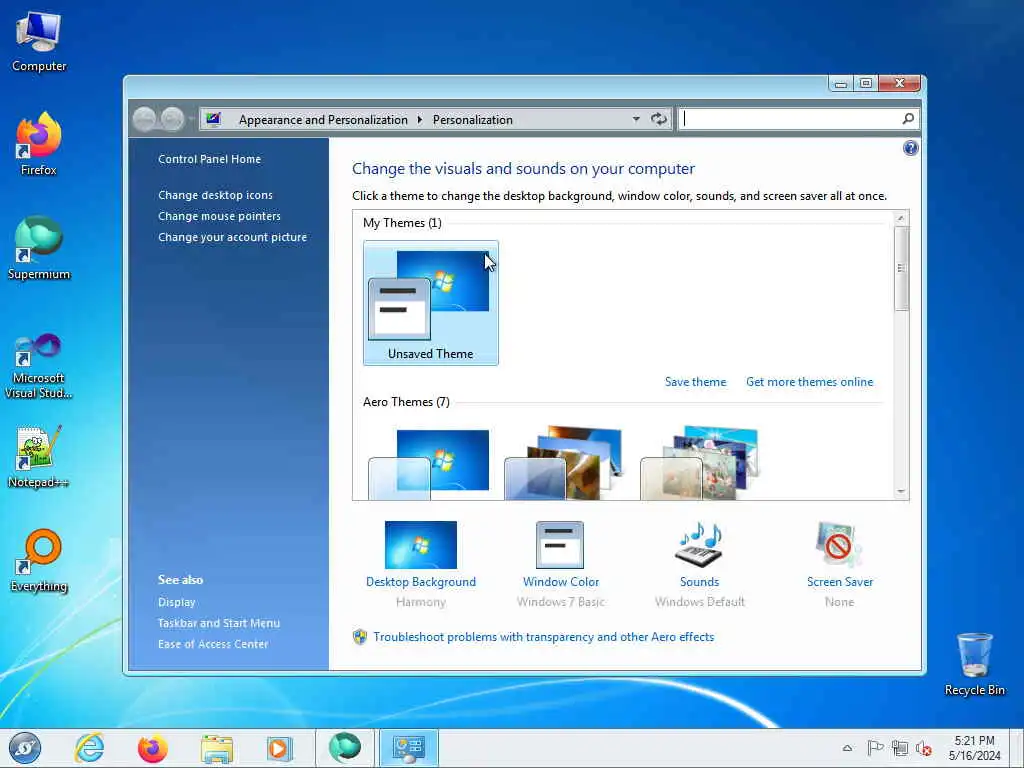Click Appearance and Personalization breadcrumb

click(x=323, y=120)
